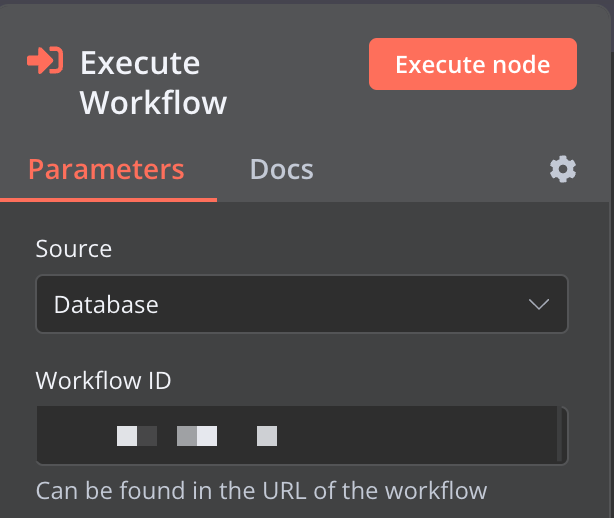The image size is (614, 518).
Task: Click the Execute Workflow node icon
Action: click(45, 62)
